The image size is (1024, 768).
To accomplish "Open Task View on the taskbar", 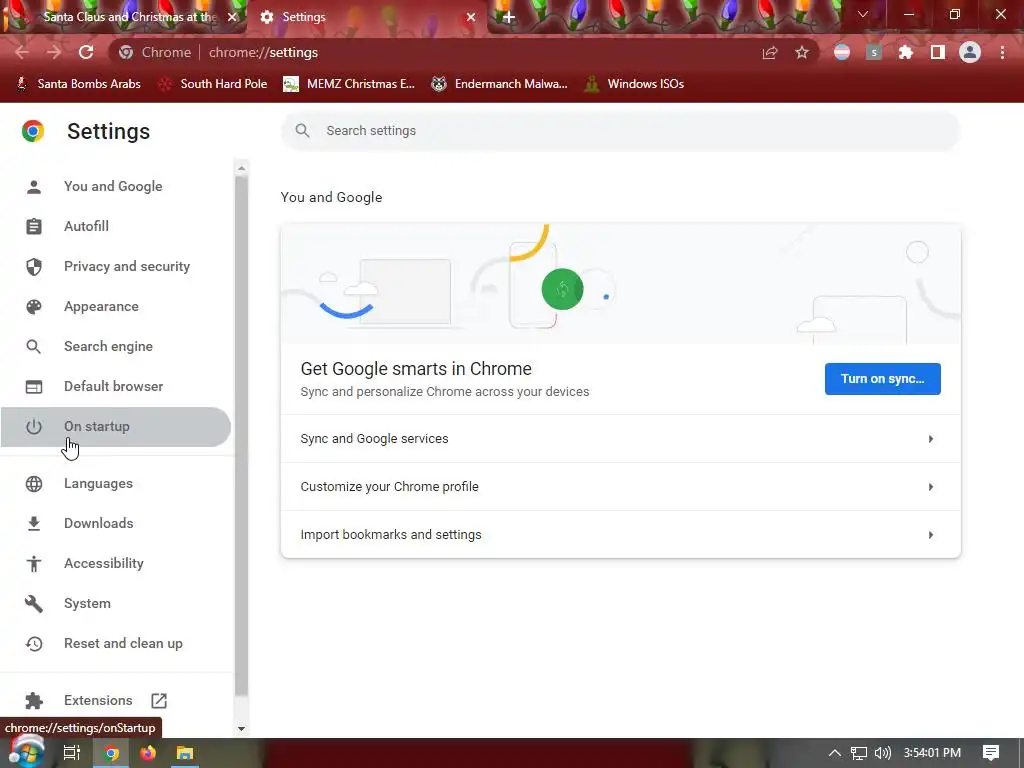I will (x=71, y=753).
